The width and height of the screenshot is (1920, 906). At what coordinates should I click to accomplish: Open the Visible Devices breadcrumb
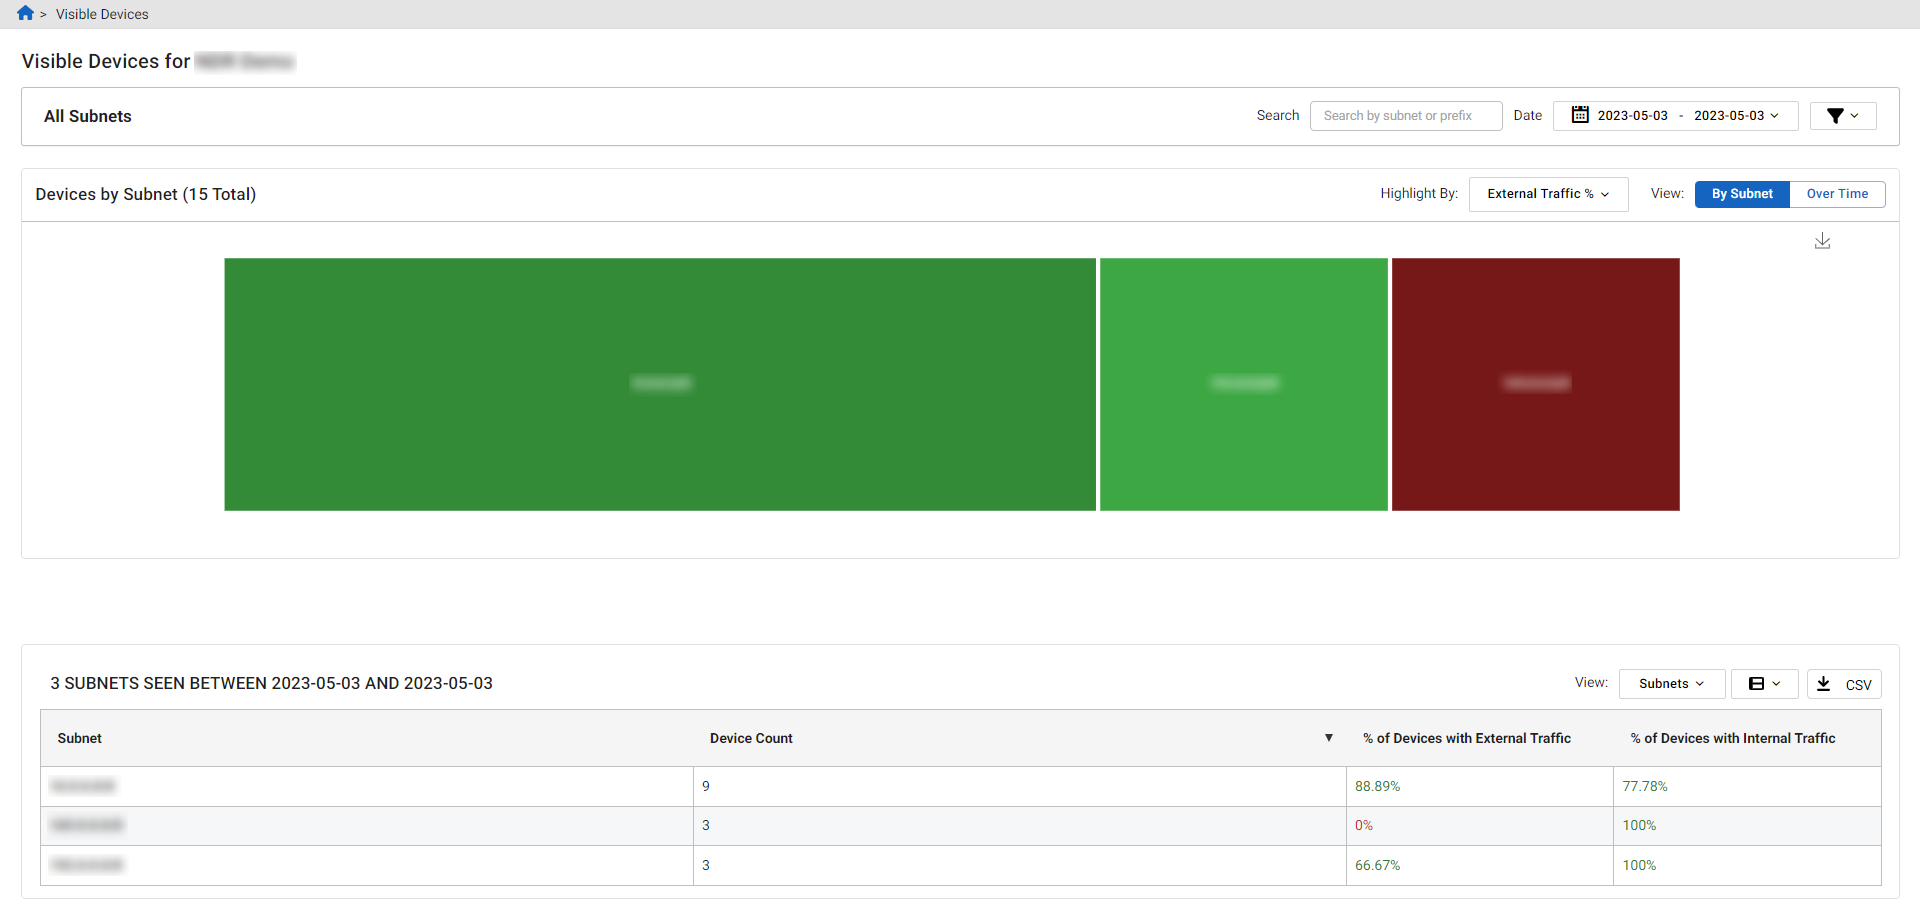click(x=102, y=13)
